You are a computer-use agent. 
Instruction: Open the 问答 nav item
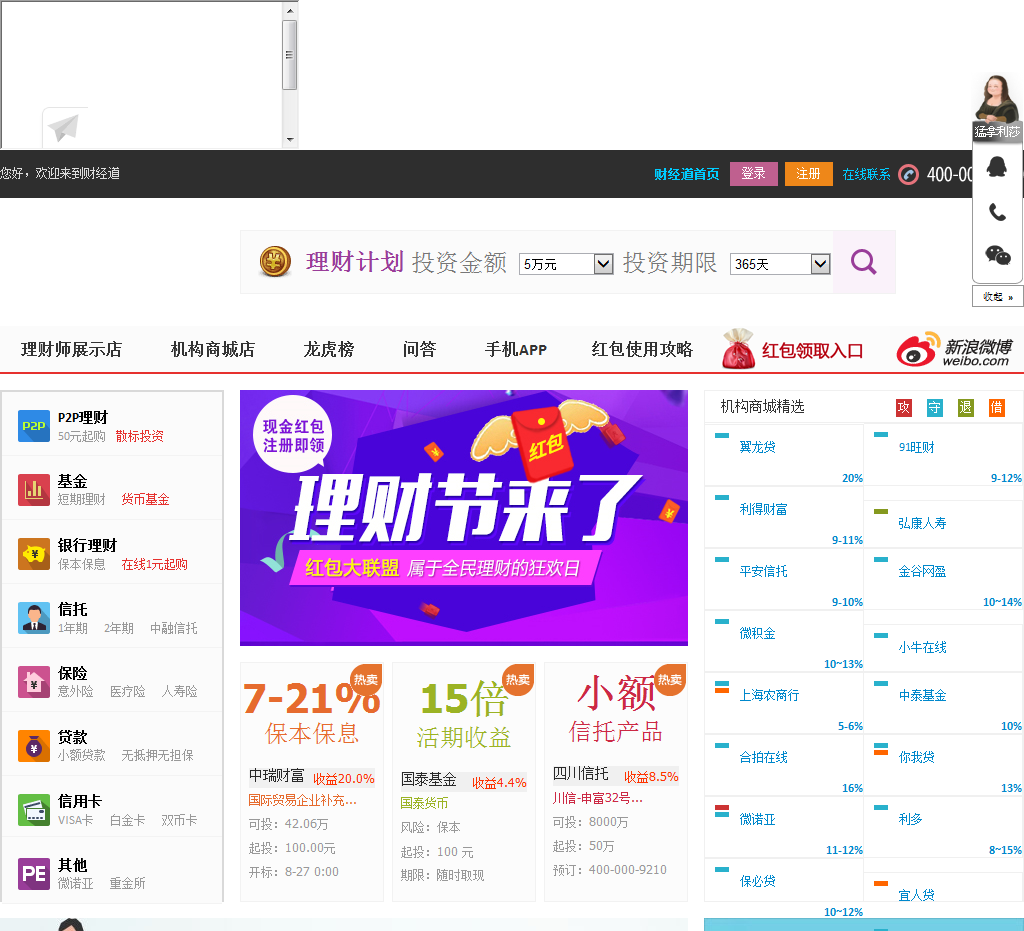click(x=419, y=349)
